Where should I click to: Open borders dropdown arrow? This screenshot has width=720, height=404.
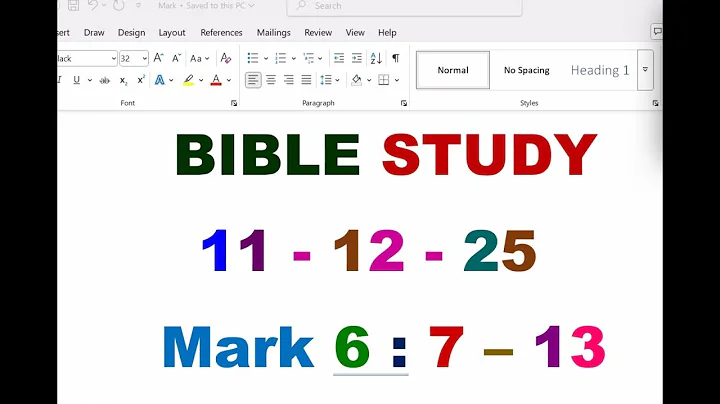pyautogui.click(x=397, y=80)
